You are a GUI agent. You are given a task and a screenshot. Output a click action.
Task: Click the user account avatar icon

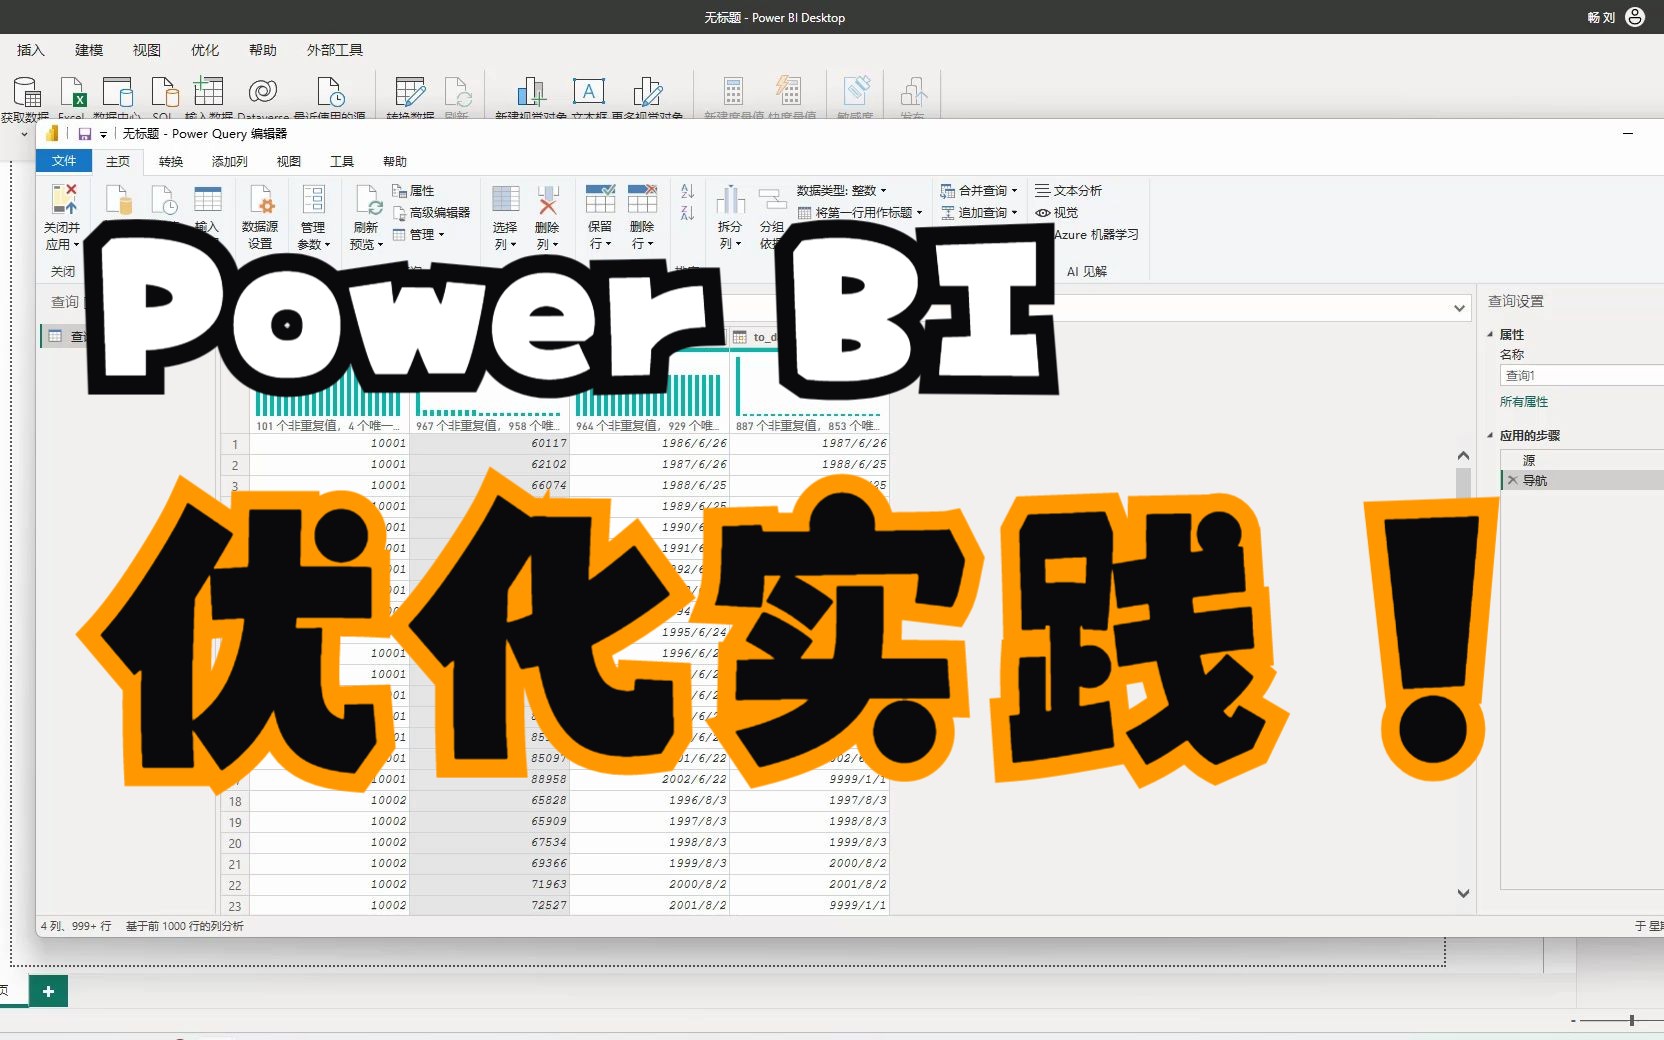click(1635, 17)
